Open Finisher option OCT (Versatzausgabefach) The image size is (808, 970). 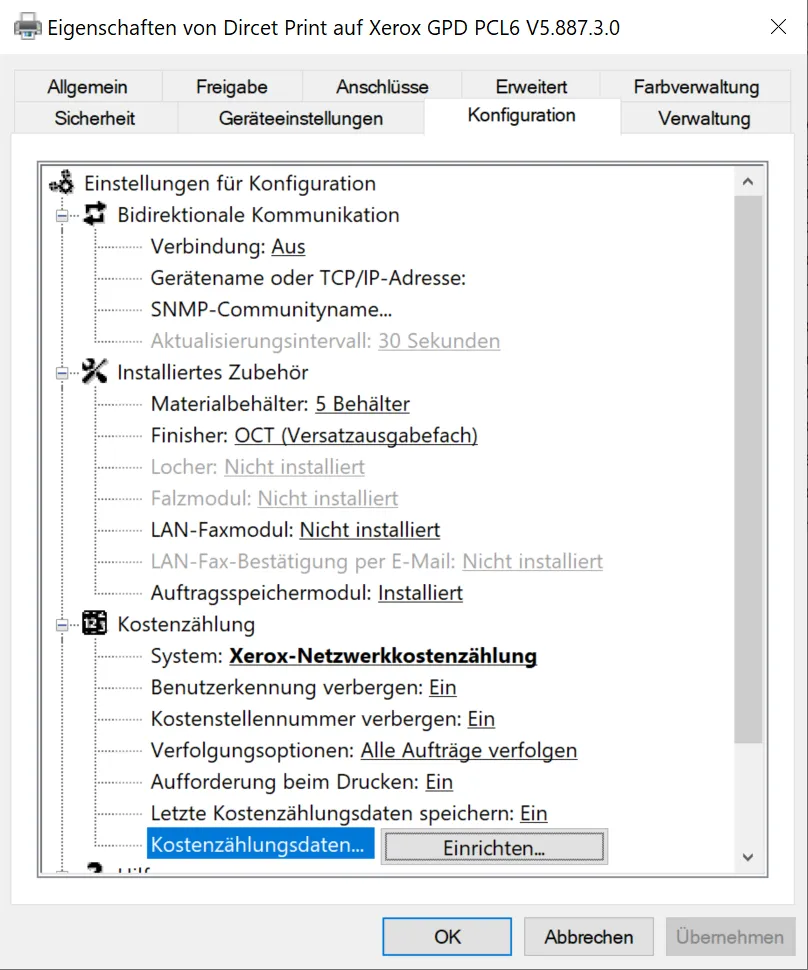[356, 435]
